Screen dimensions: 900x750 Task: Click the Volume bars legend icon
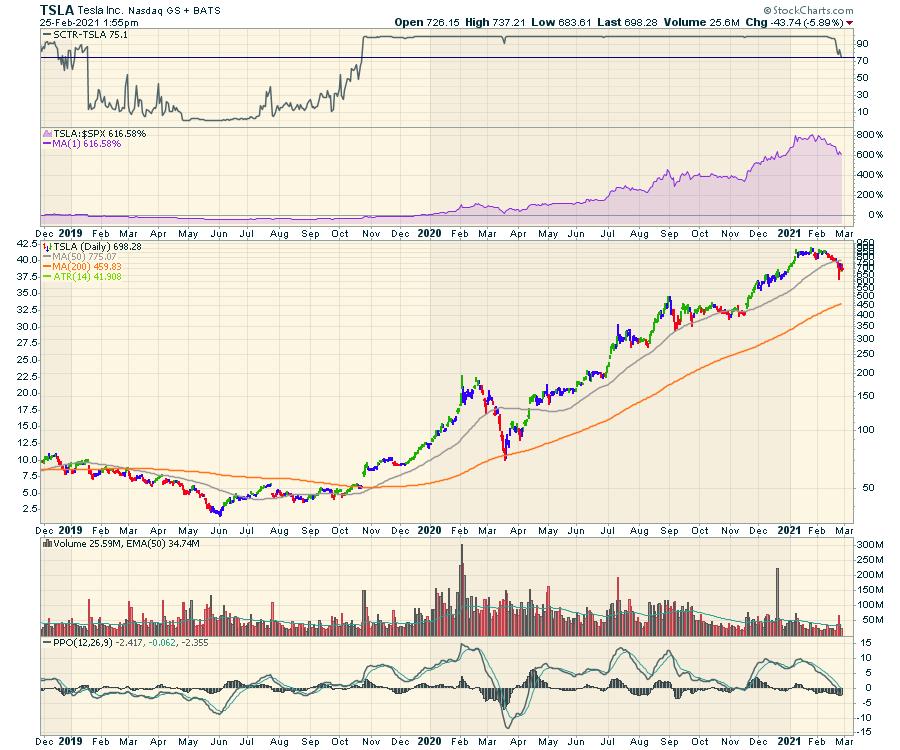[x=45, y=544]
